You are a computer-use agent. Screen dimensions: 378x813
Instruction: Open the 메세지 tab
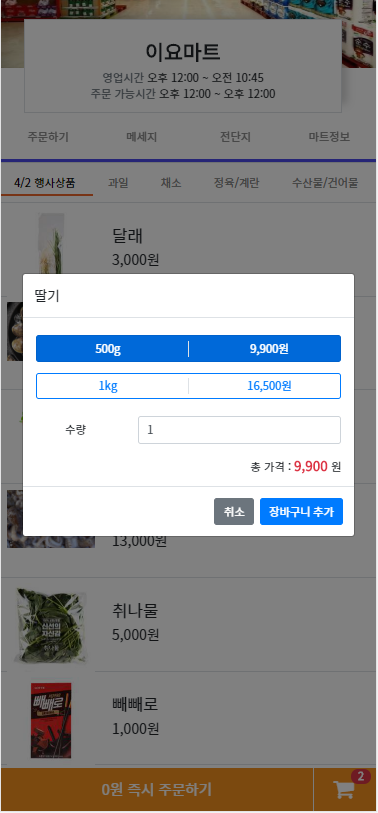142,137
